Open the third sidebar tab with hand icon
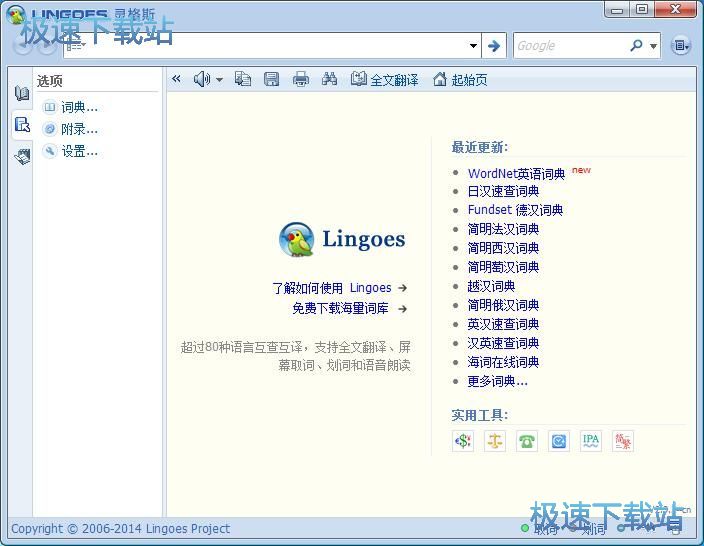The height and width of the screenshot is (546, 704). point(22,156)
